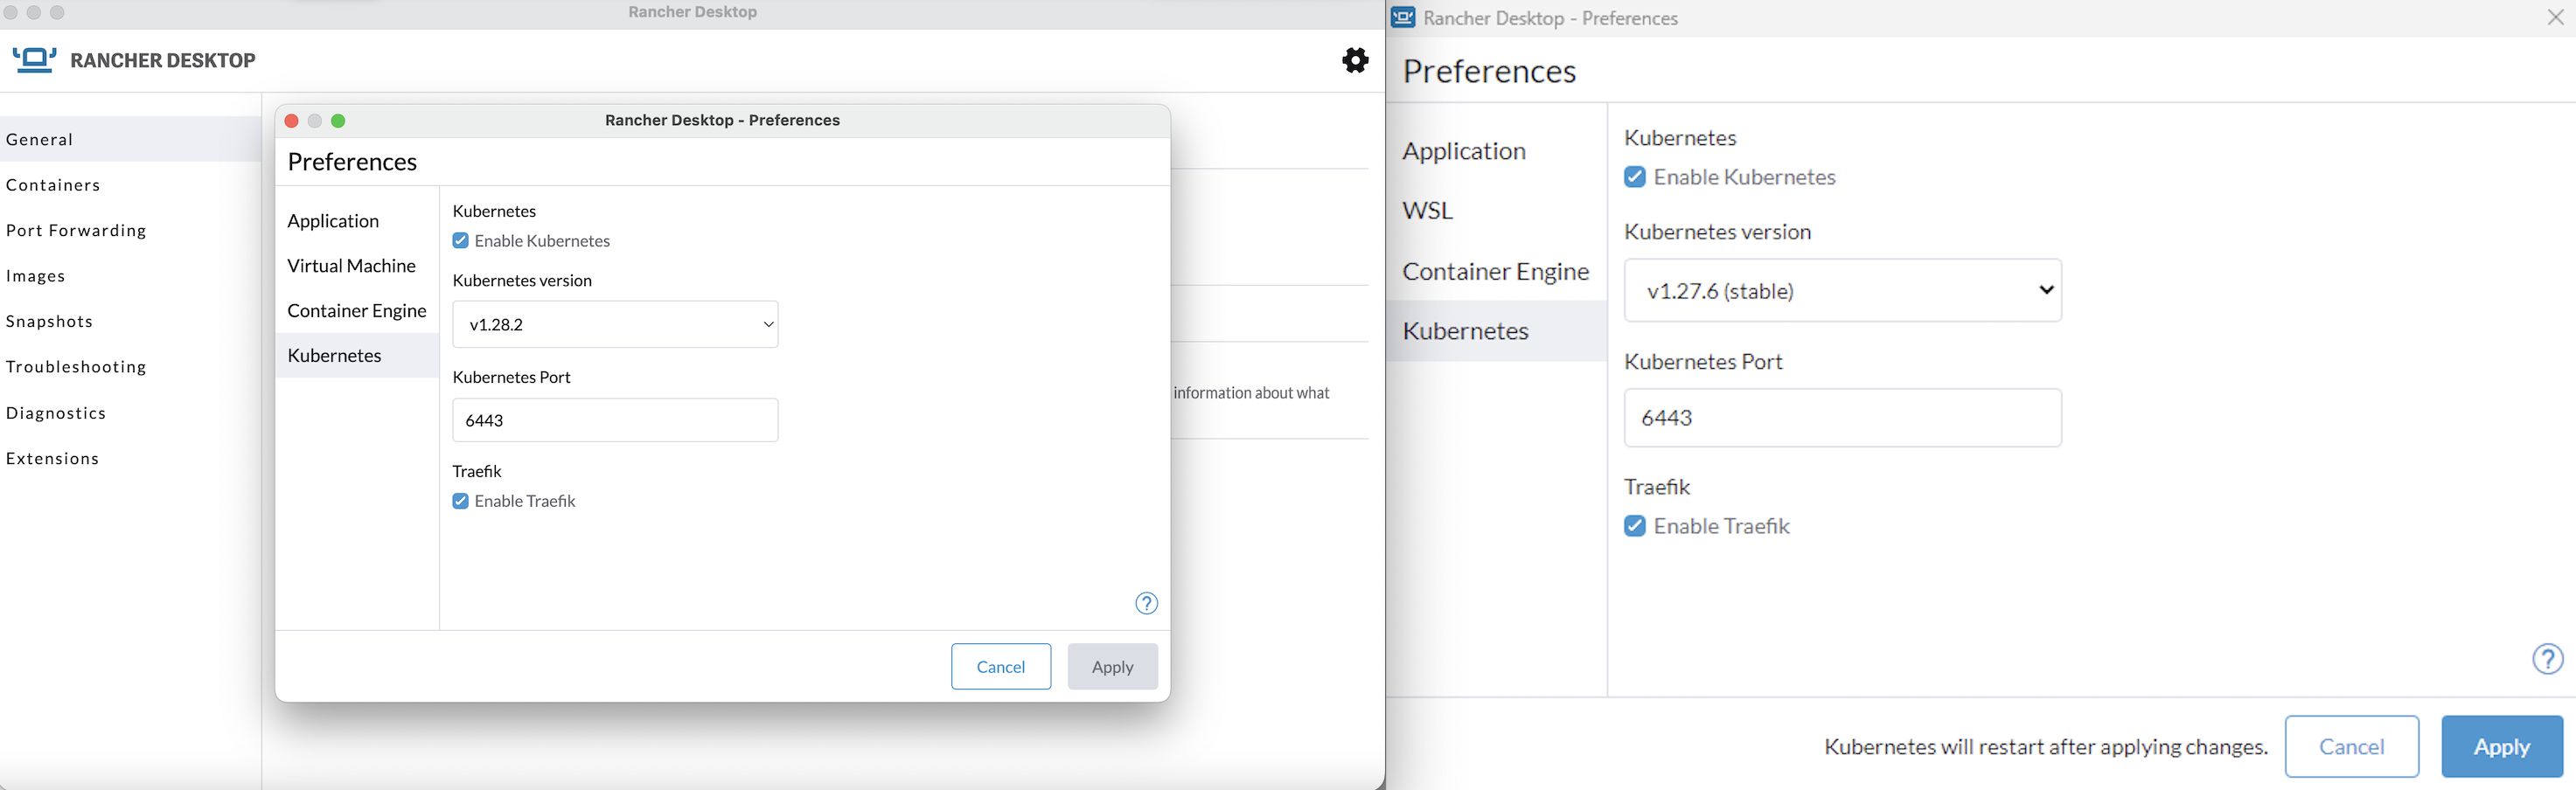Viewport: 2576px width, 790px height.
Task: Select Virtual Machine tab in Preferences dialog
Action: 357,266
